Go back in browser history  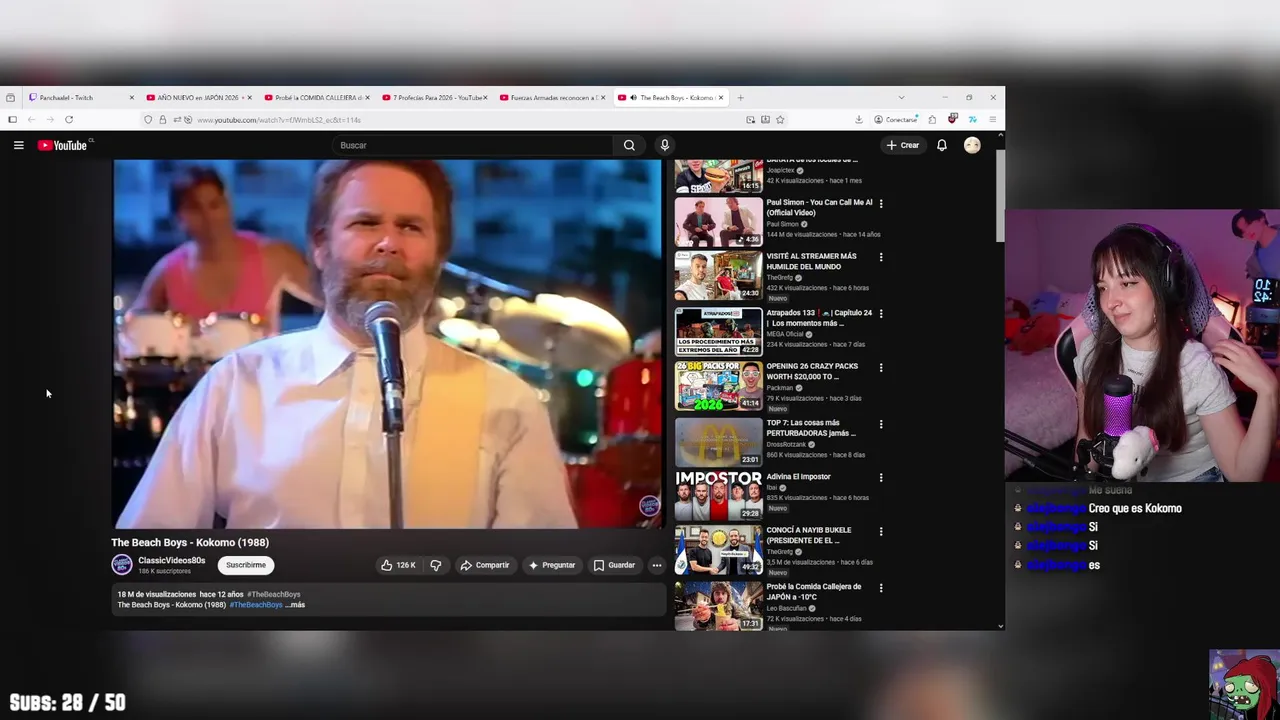coord(31,119)
